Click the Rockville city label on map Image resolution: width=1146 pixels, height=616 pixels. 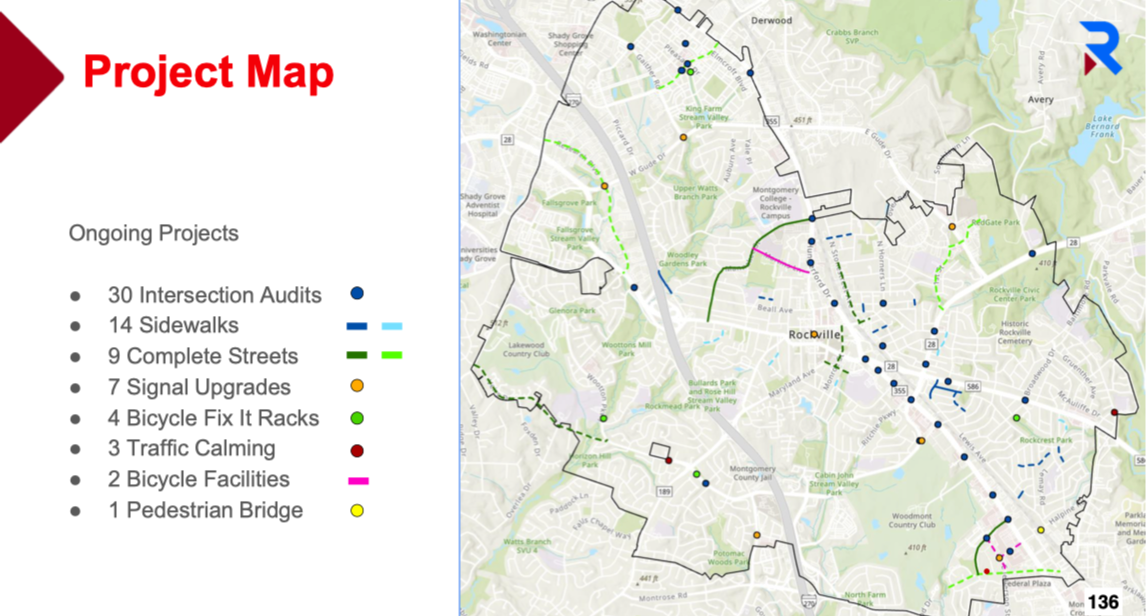813,335
